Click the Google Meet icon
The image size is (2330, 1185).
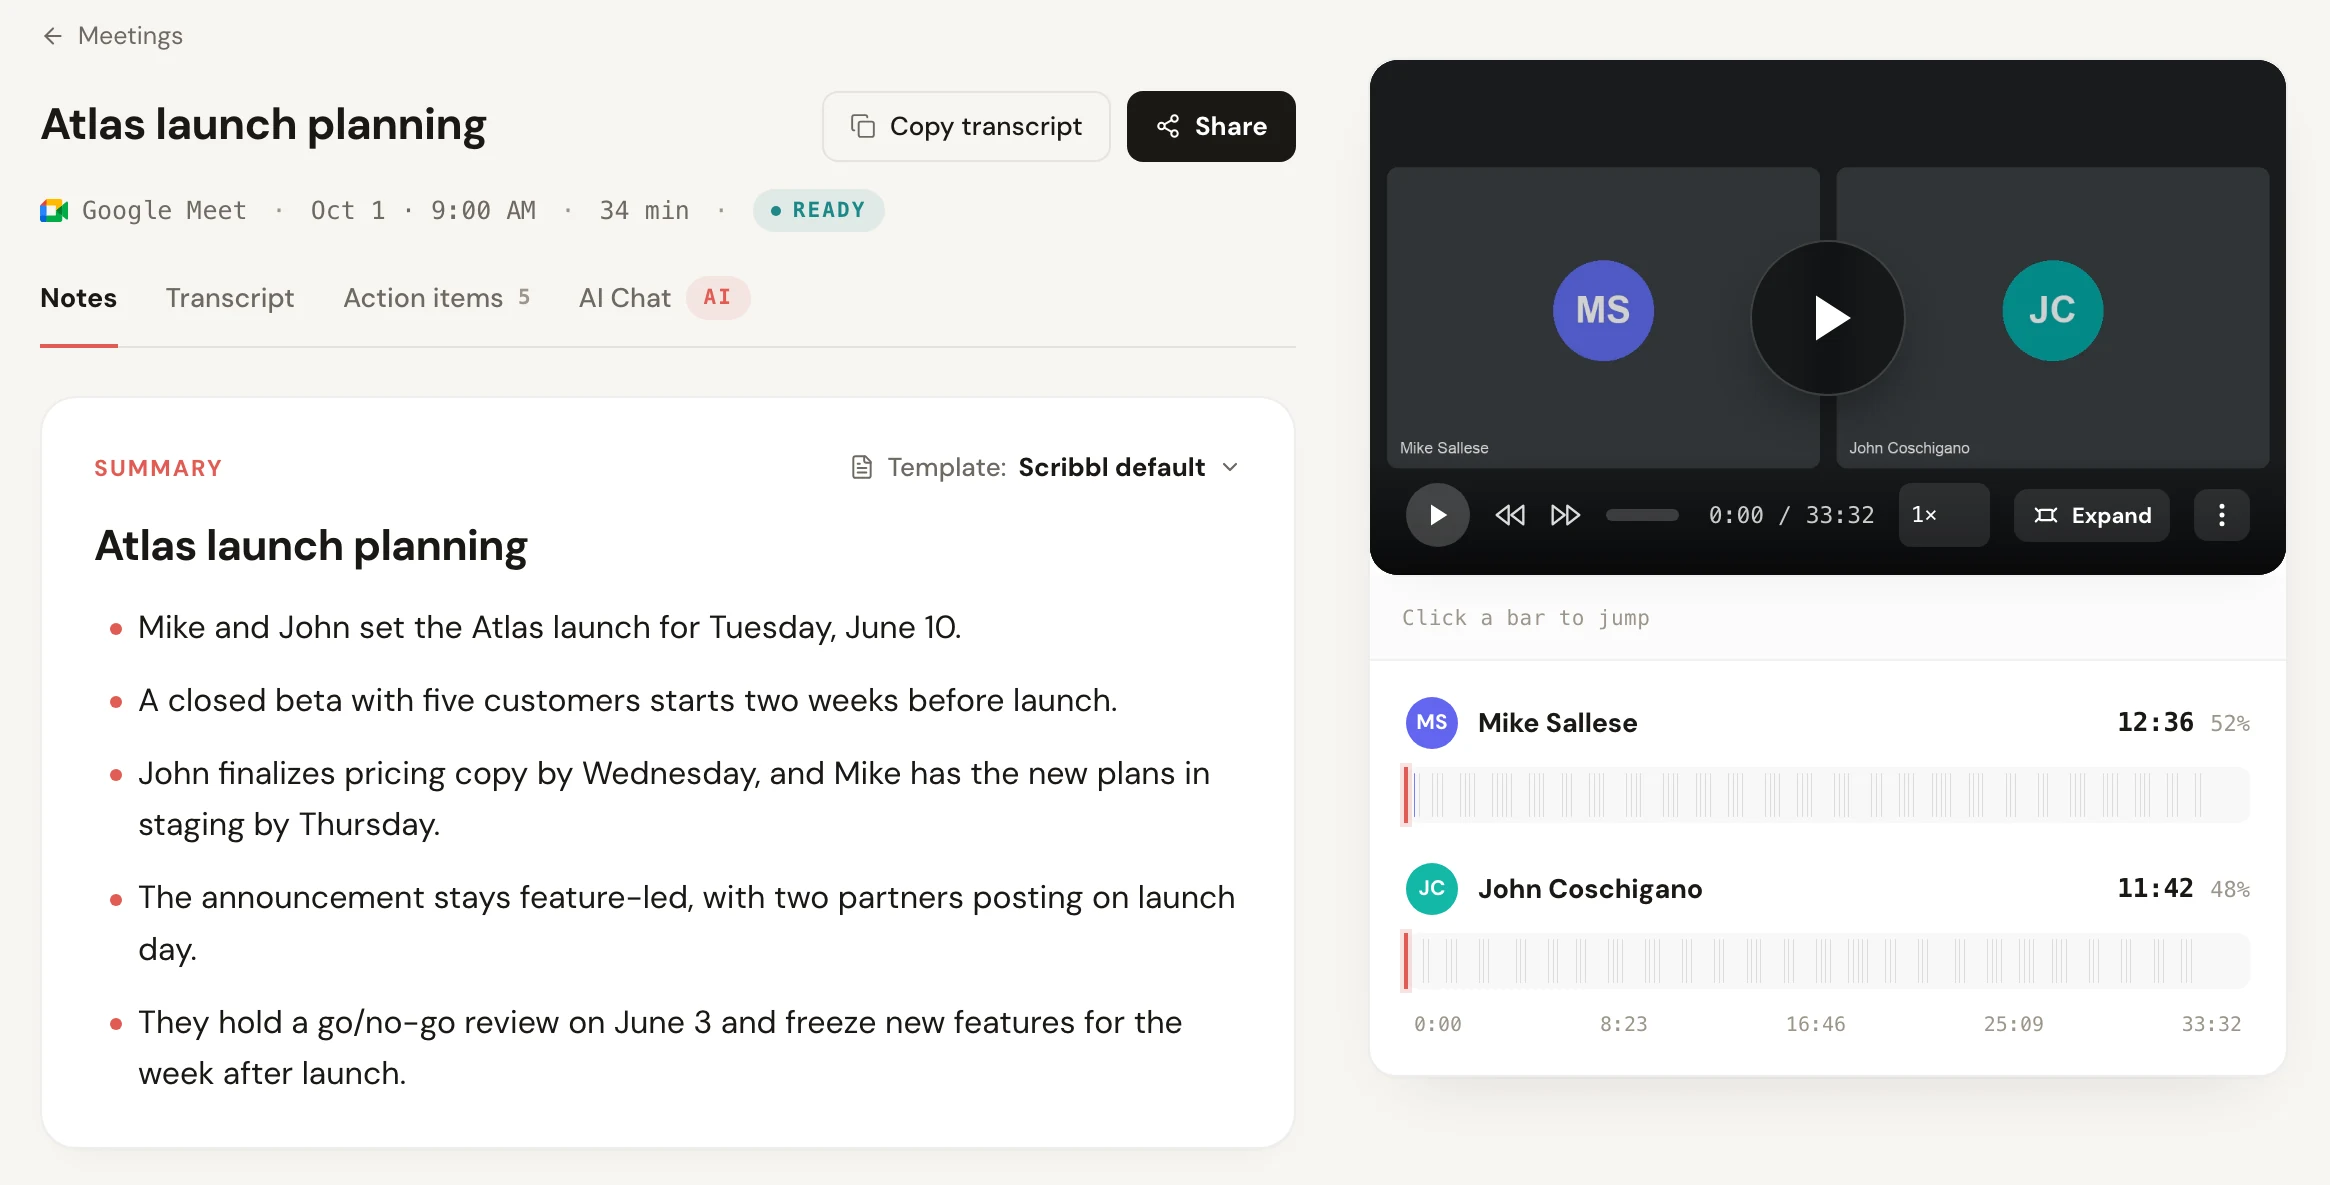pos(54,210)
